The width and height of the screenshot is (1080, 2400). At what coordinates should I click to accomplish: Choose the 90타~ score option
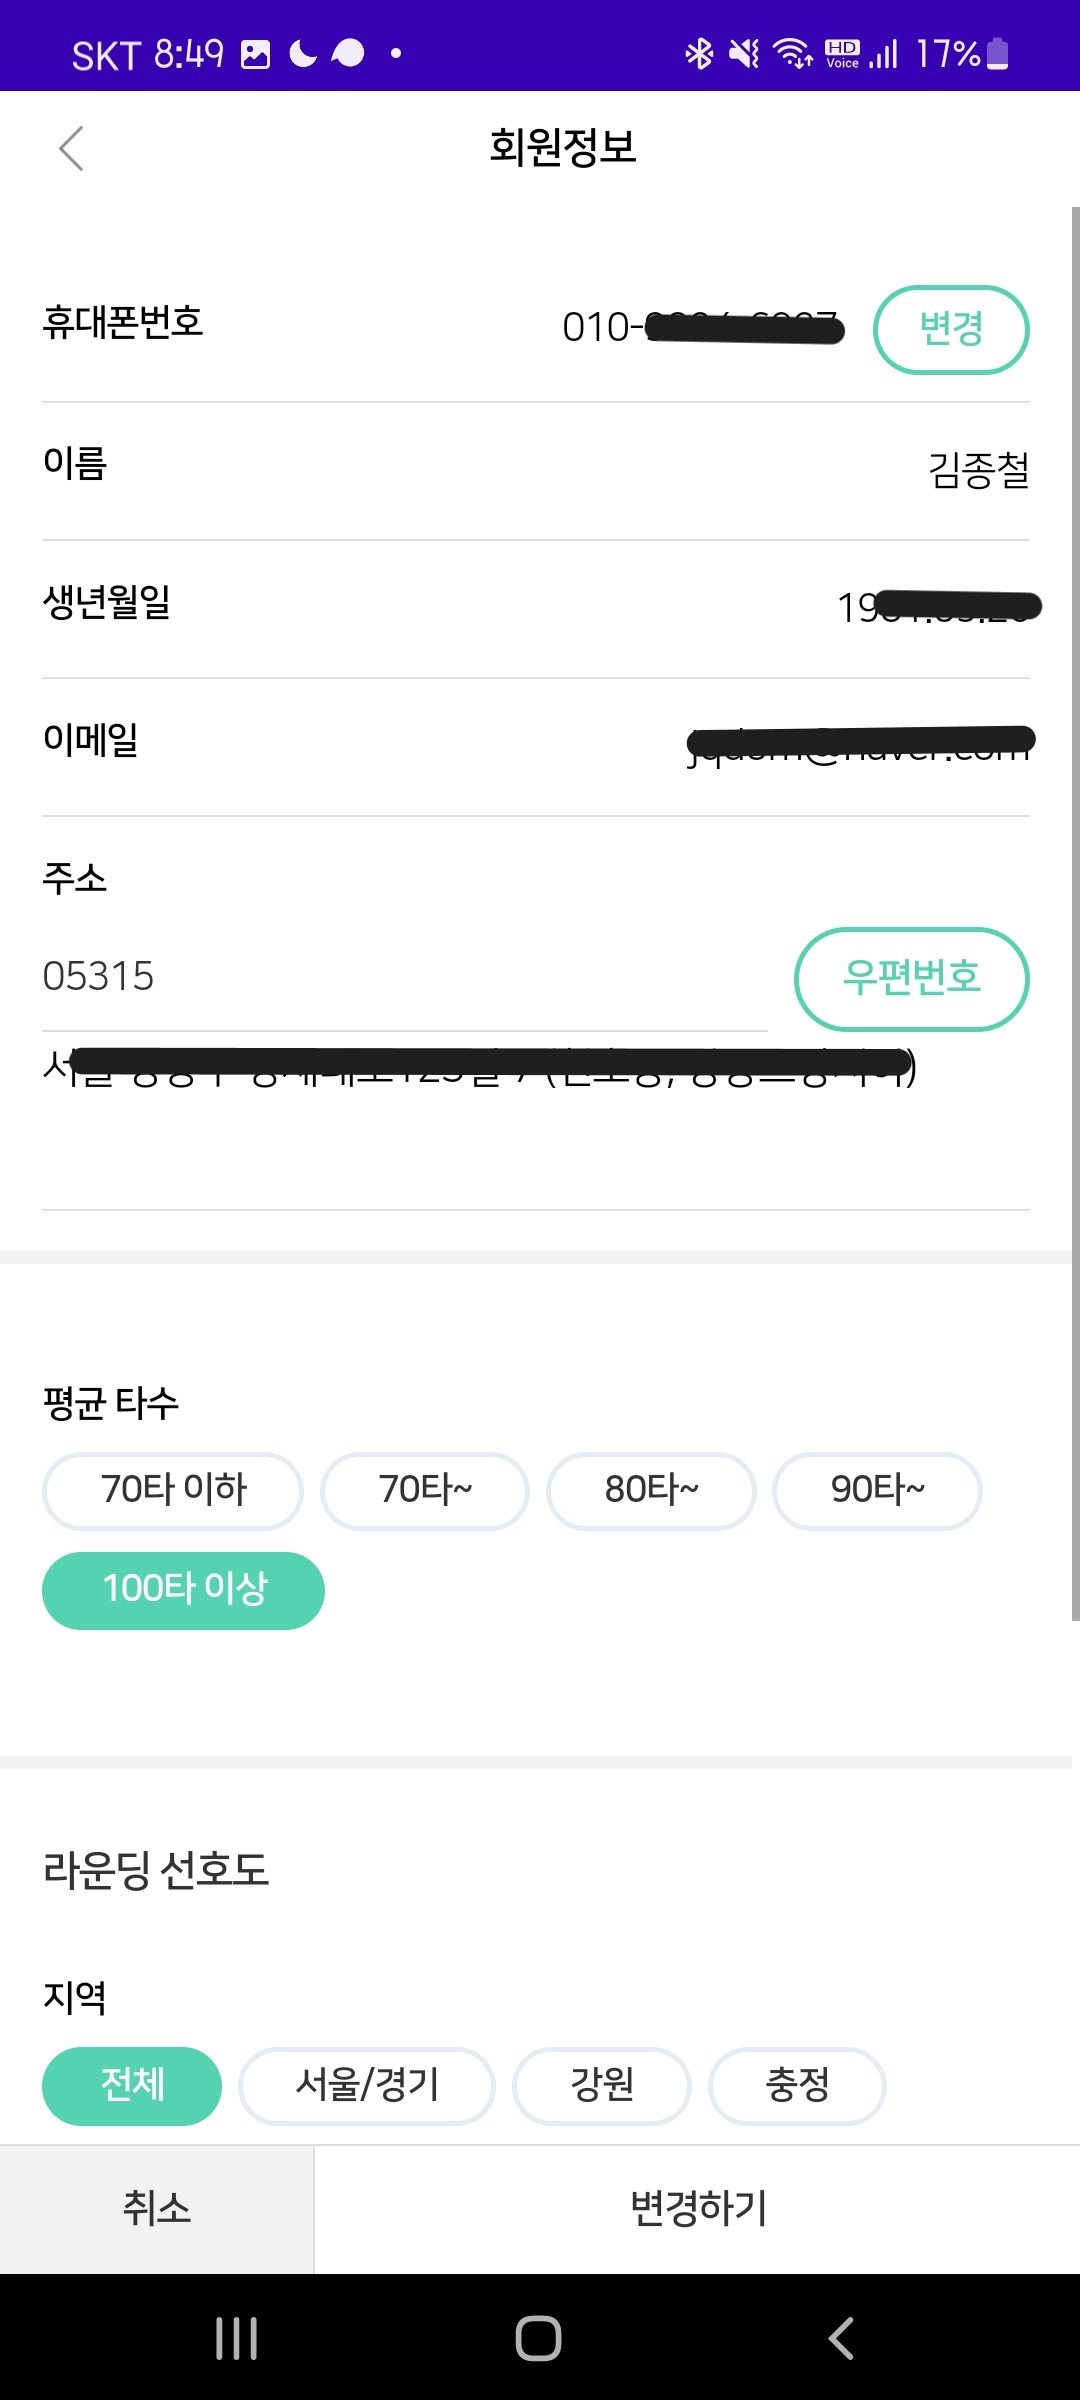coord(877,1490)
